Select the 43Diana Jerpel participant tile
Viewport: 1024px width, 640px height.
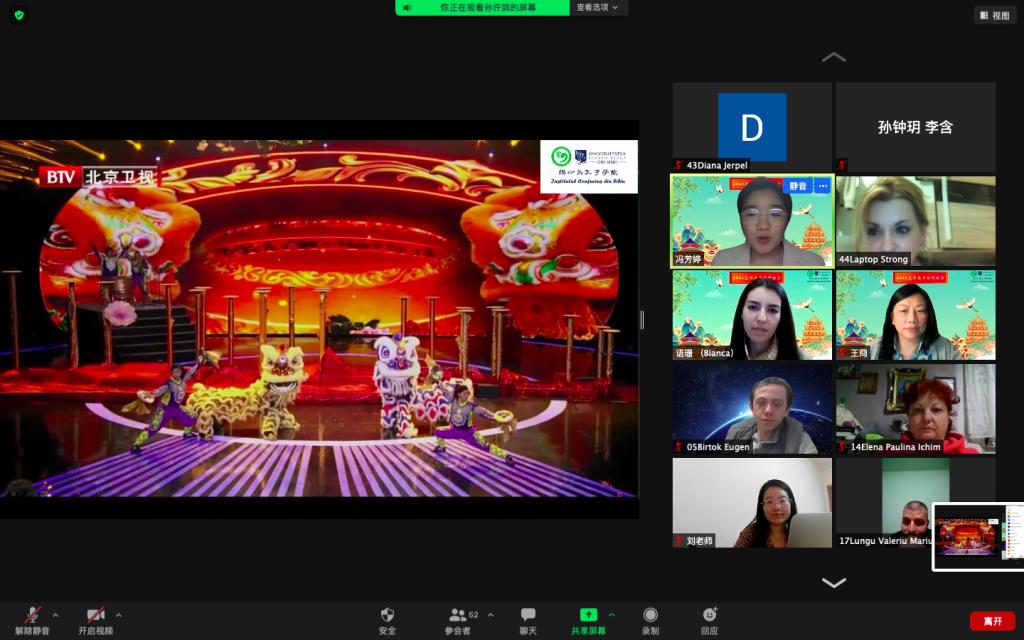[752, 127]
